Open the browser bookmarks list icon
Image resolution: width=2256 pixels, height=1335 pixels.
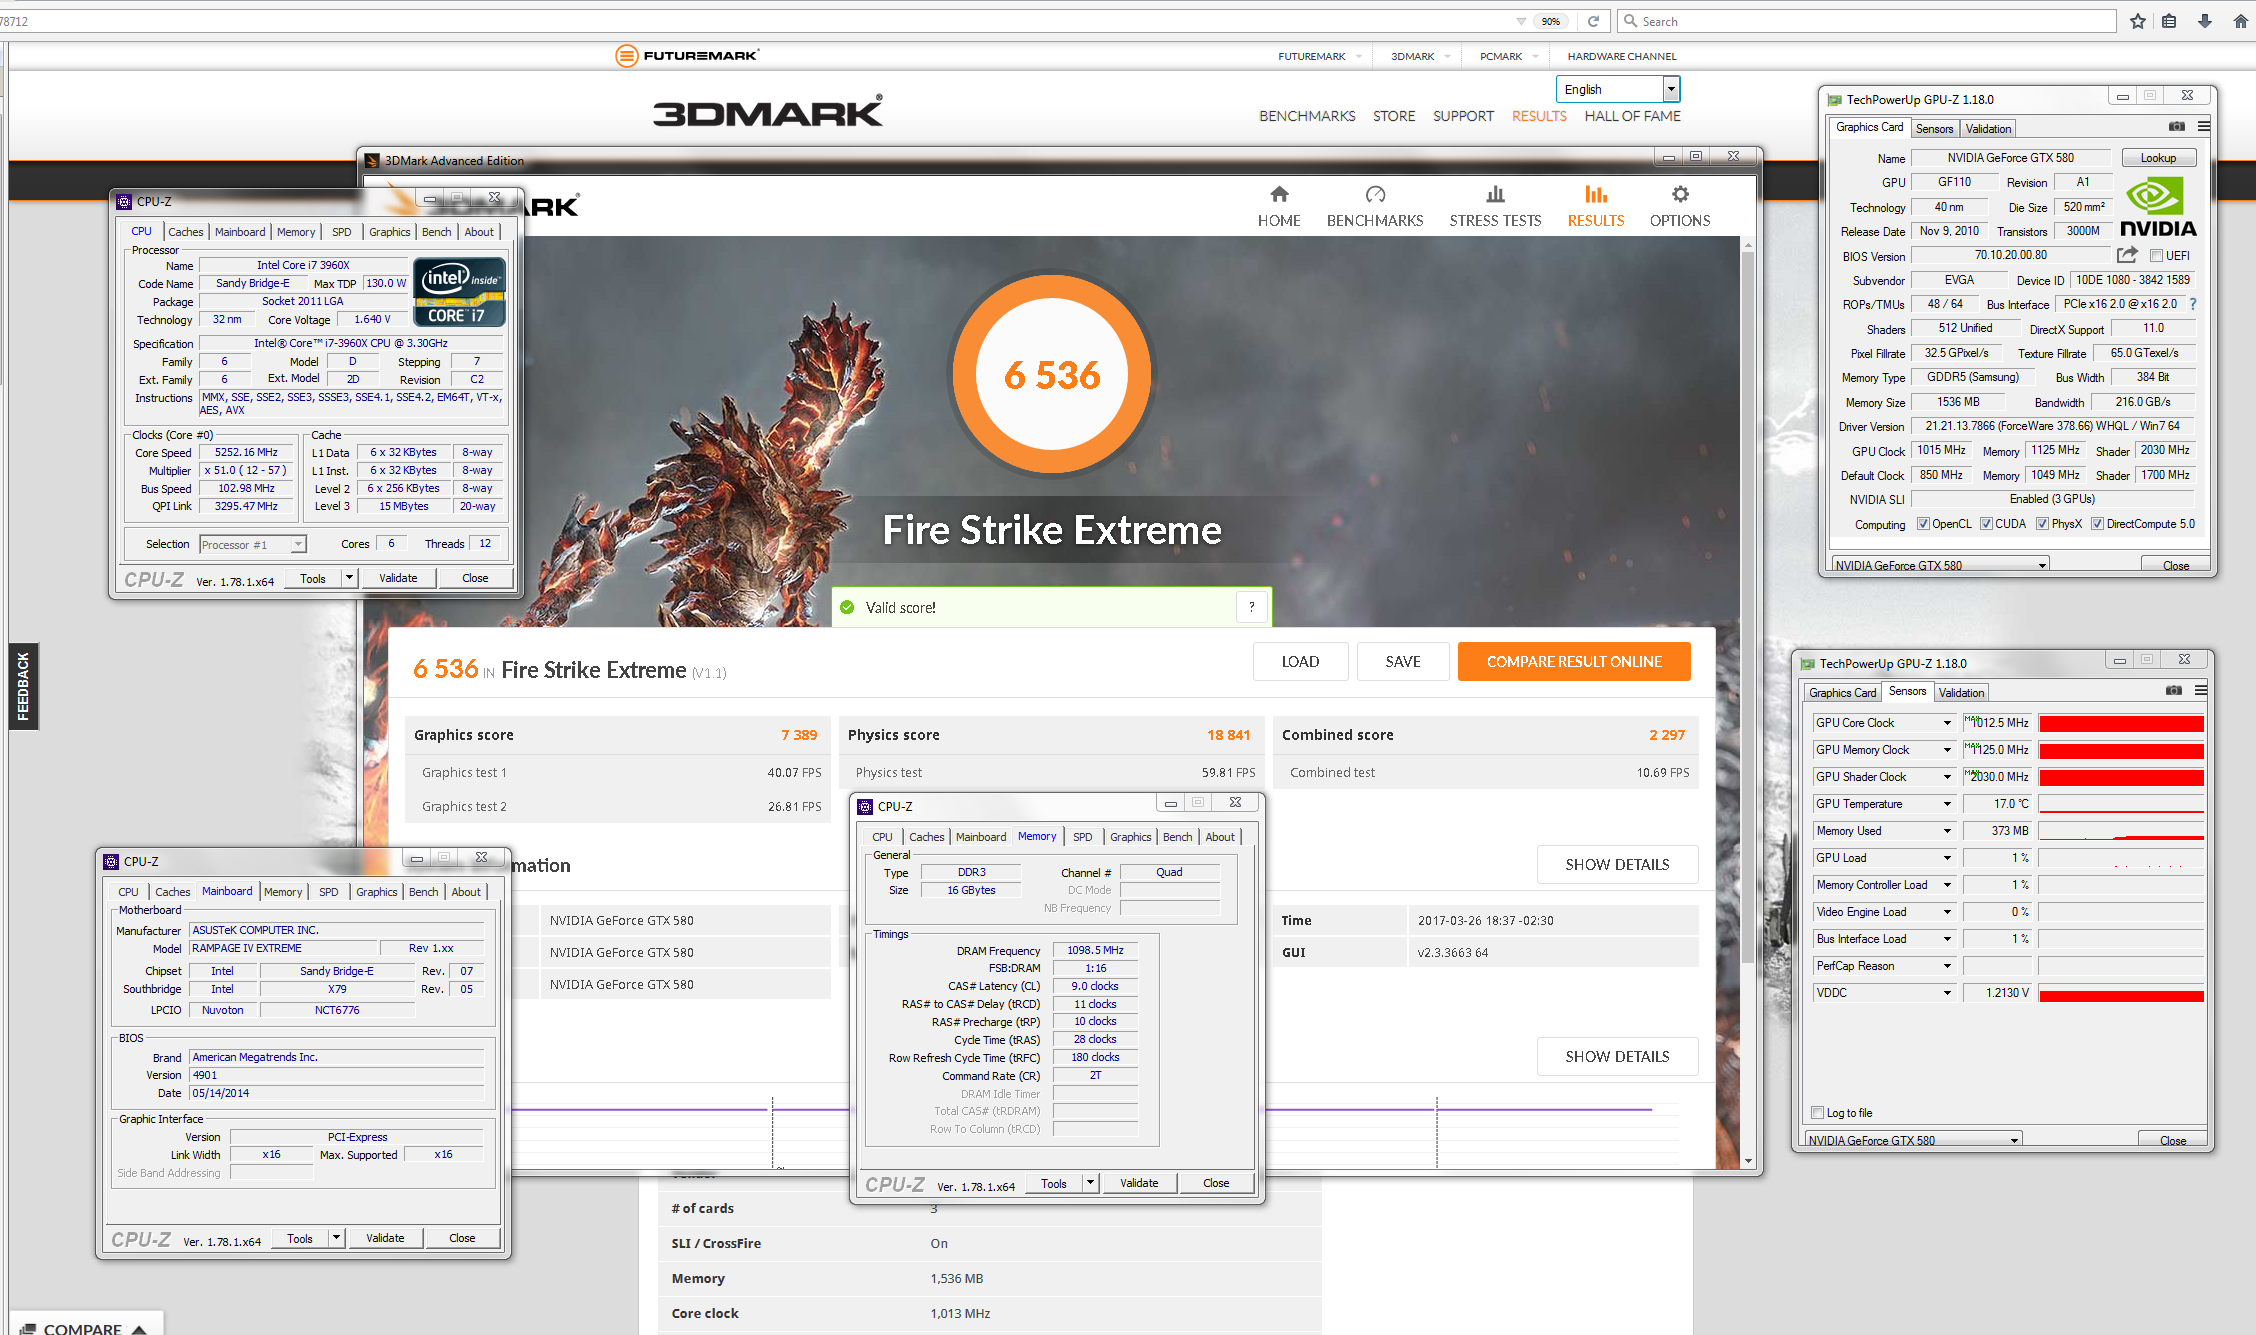pyautogui.click(x=2169, y=21)
